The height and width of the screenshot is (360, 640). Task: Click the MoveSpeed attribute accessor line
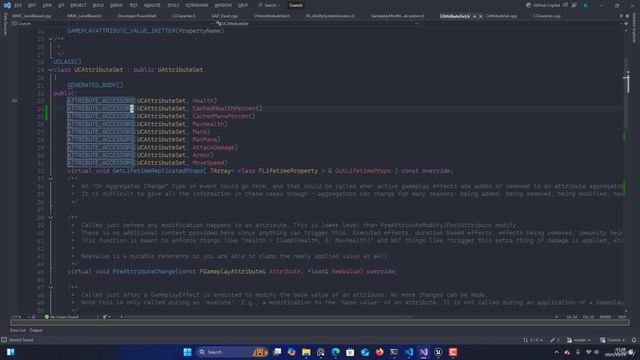click(x=147, y=163)
